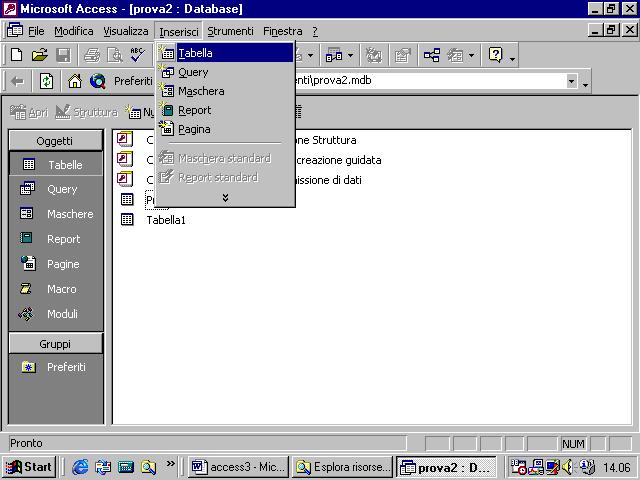Switch to access3 Word taskbar button
The height and width of the screenshot is (480, 640).
pos(239,467)
